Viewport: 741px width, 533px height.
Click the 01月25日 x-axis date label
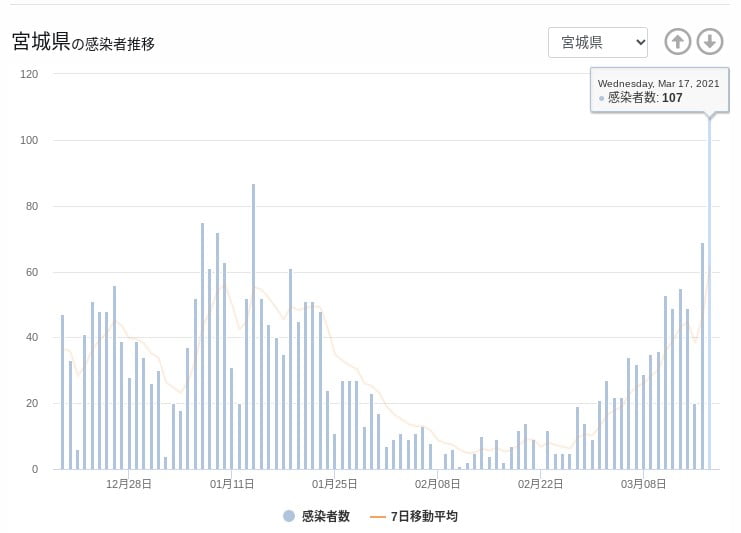coord(335,484)
